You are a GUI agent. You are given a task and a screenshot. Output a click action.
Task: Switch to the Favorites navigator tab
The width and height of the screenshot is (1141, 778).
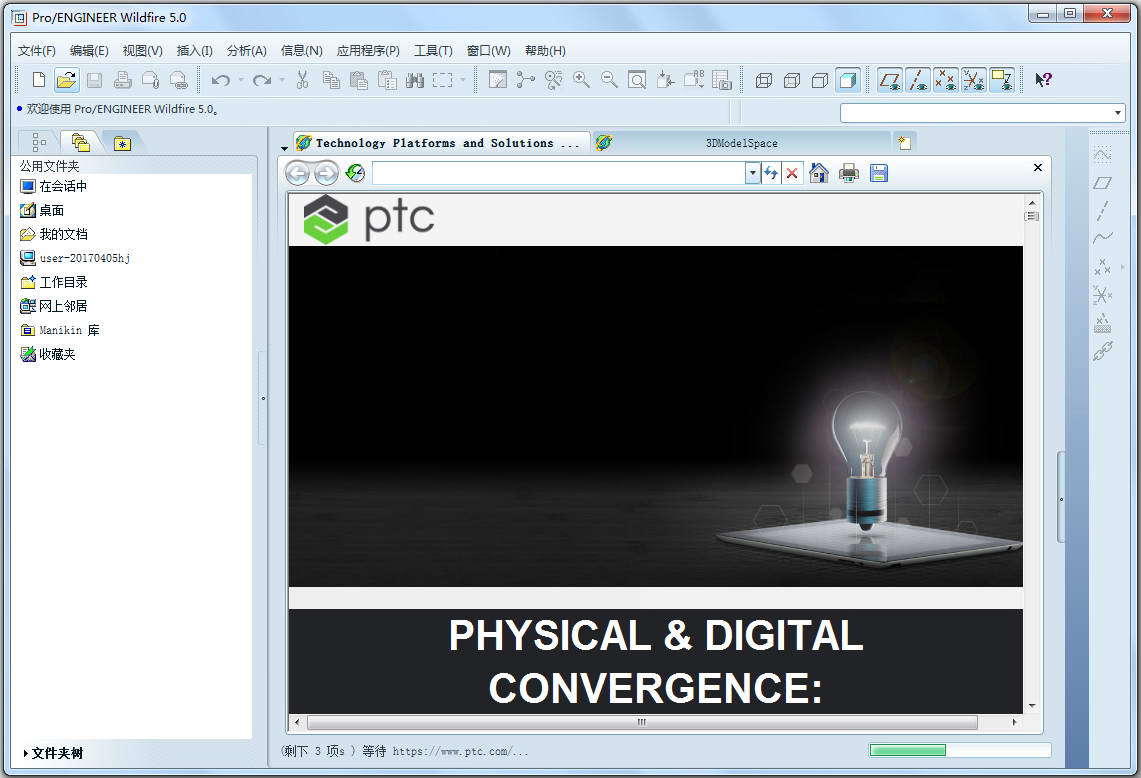(x=122, y=143)
